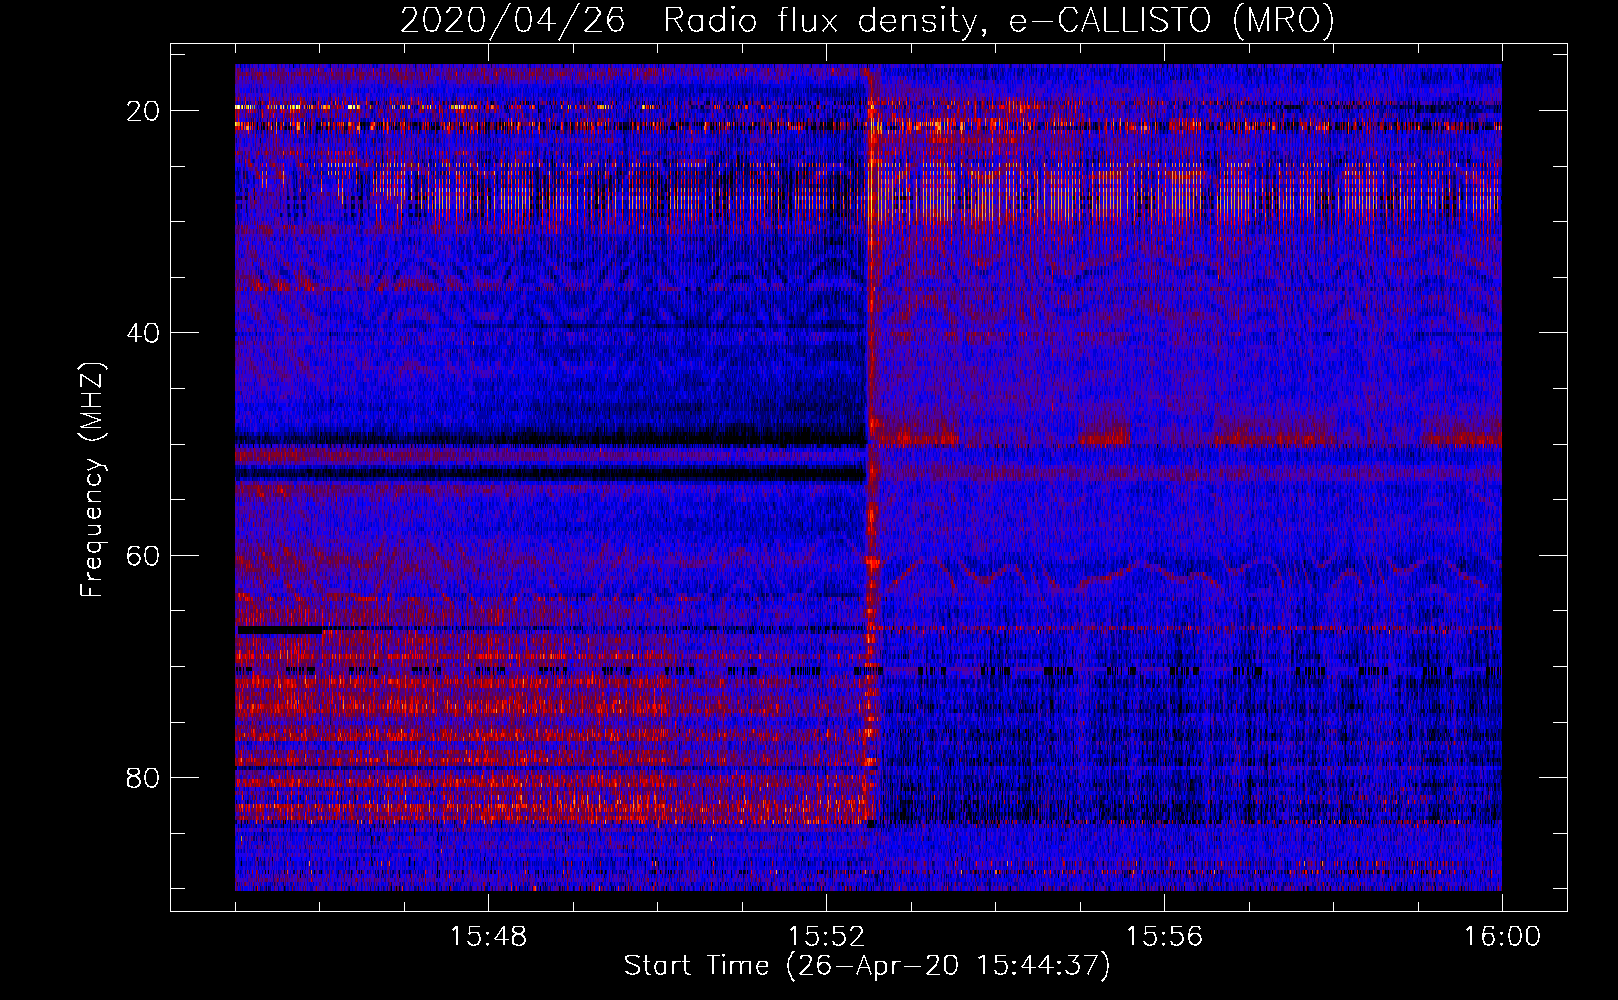Click the 60 MHz tick label

144,555
